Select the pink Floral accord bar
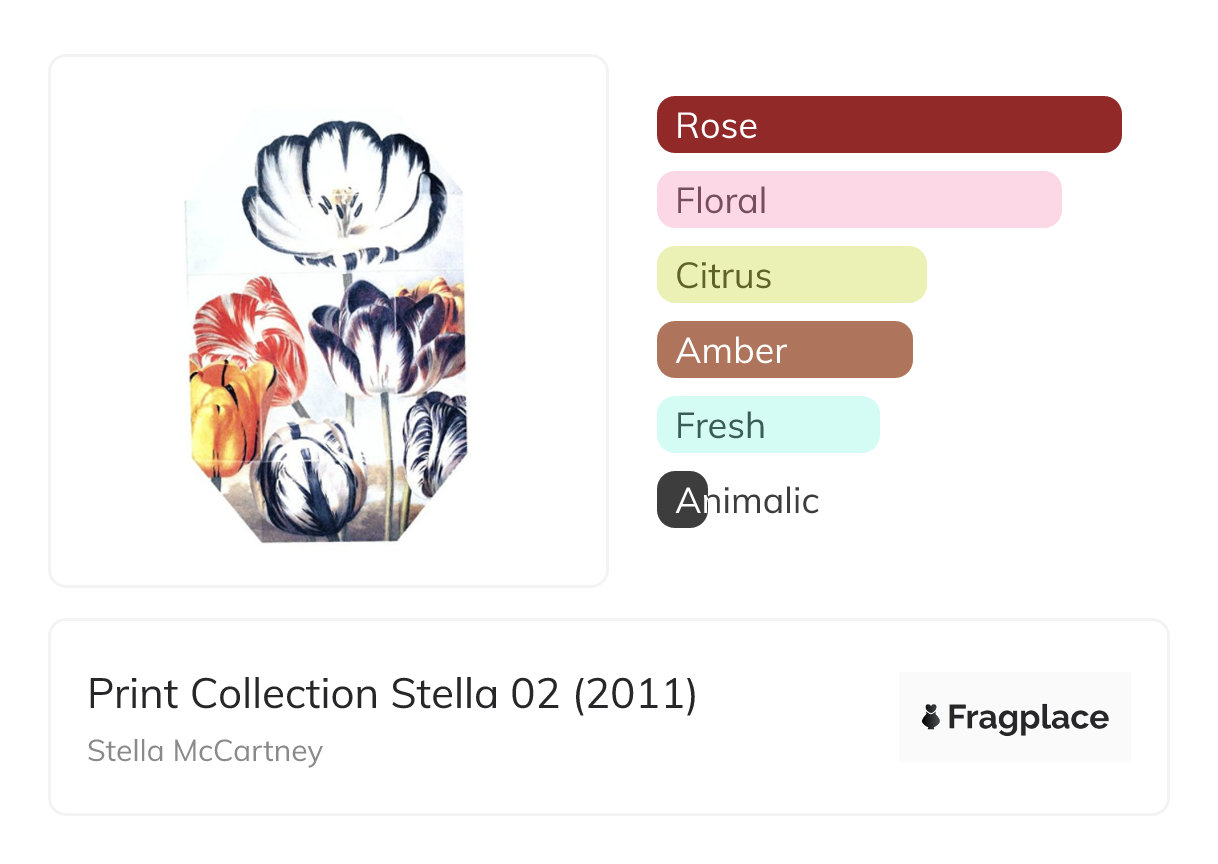 pos(859,200)
